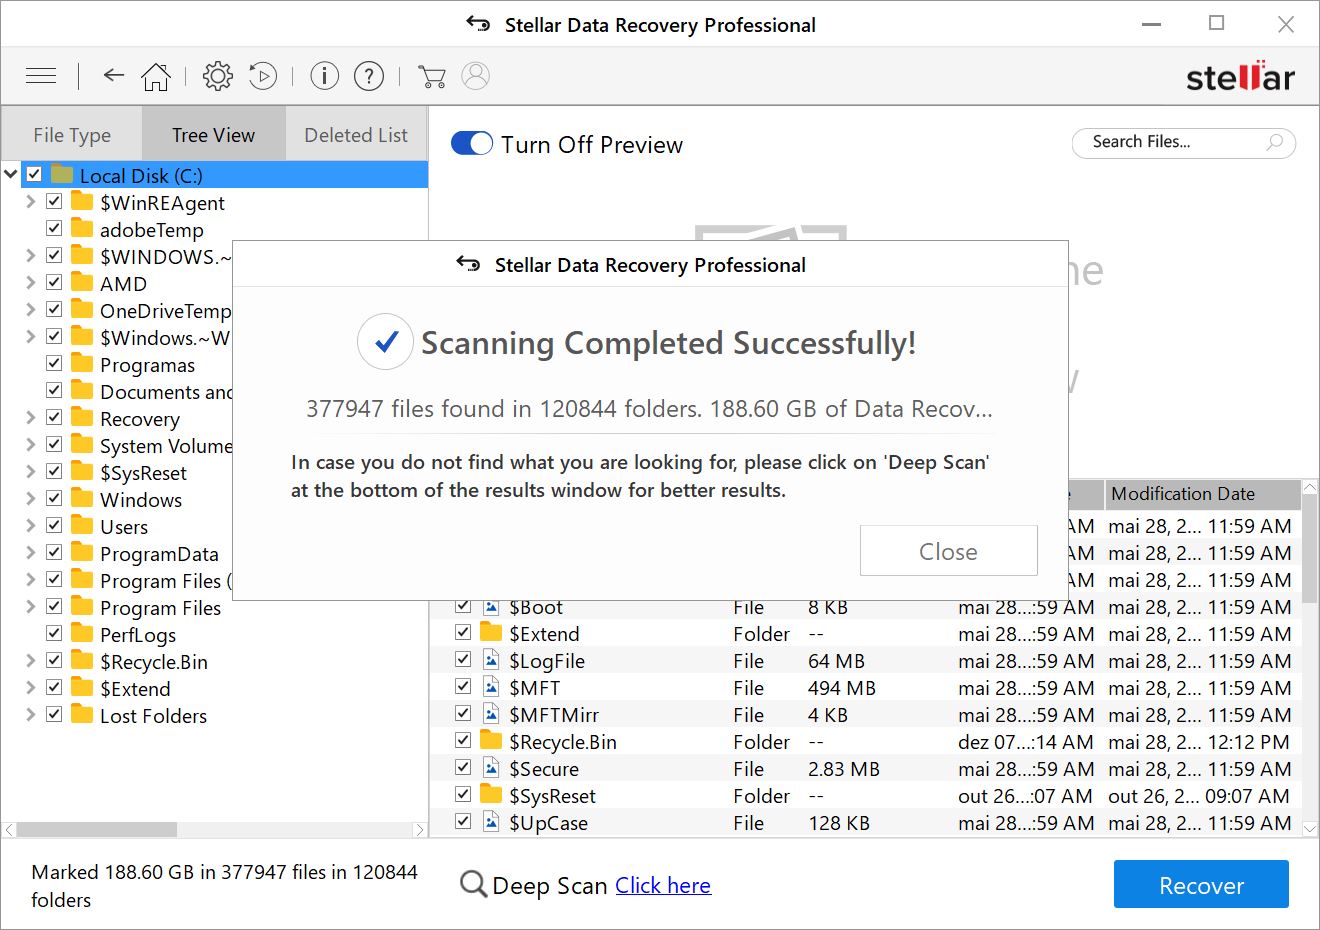The height and width of the screenshot is (930, 1320).
Task: Select the OneDriveTemp tree item
Action: [165, 310]
